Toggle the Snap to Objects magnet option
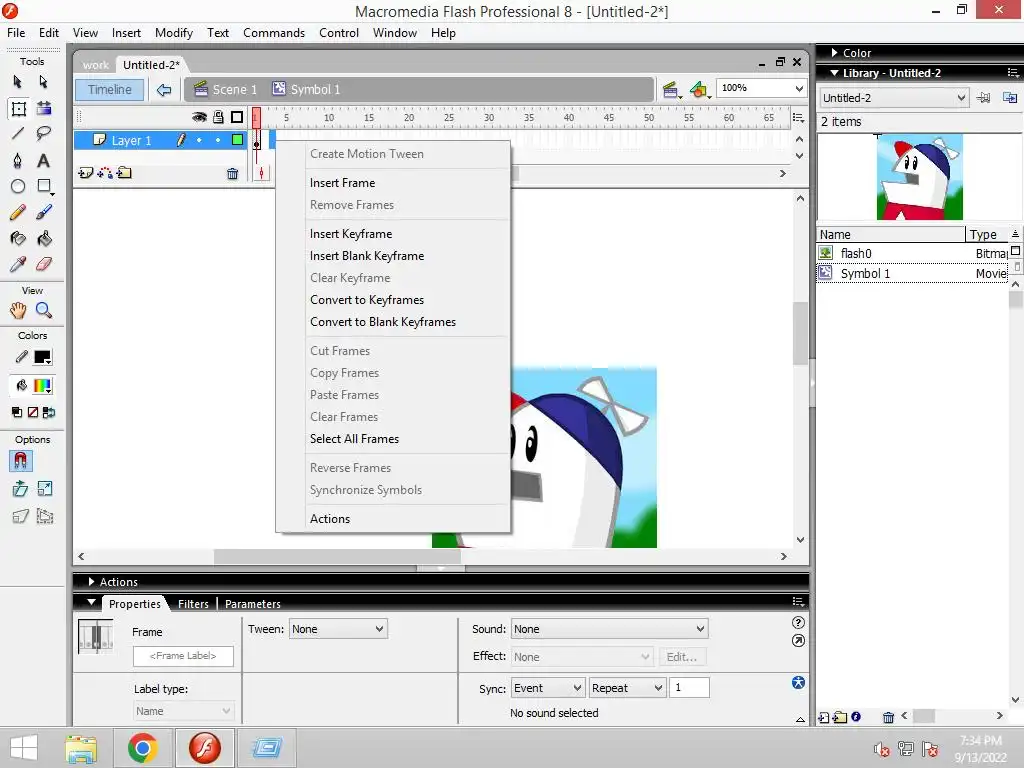Viewport: 1024px width, 768px height. [x=20, y=461]
